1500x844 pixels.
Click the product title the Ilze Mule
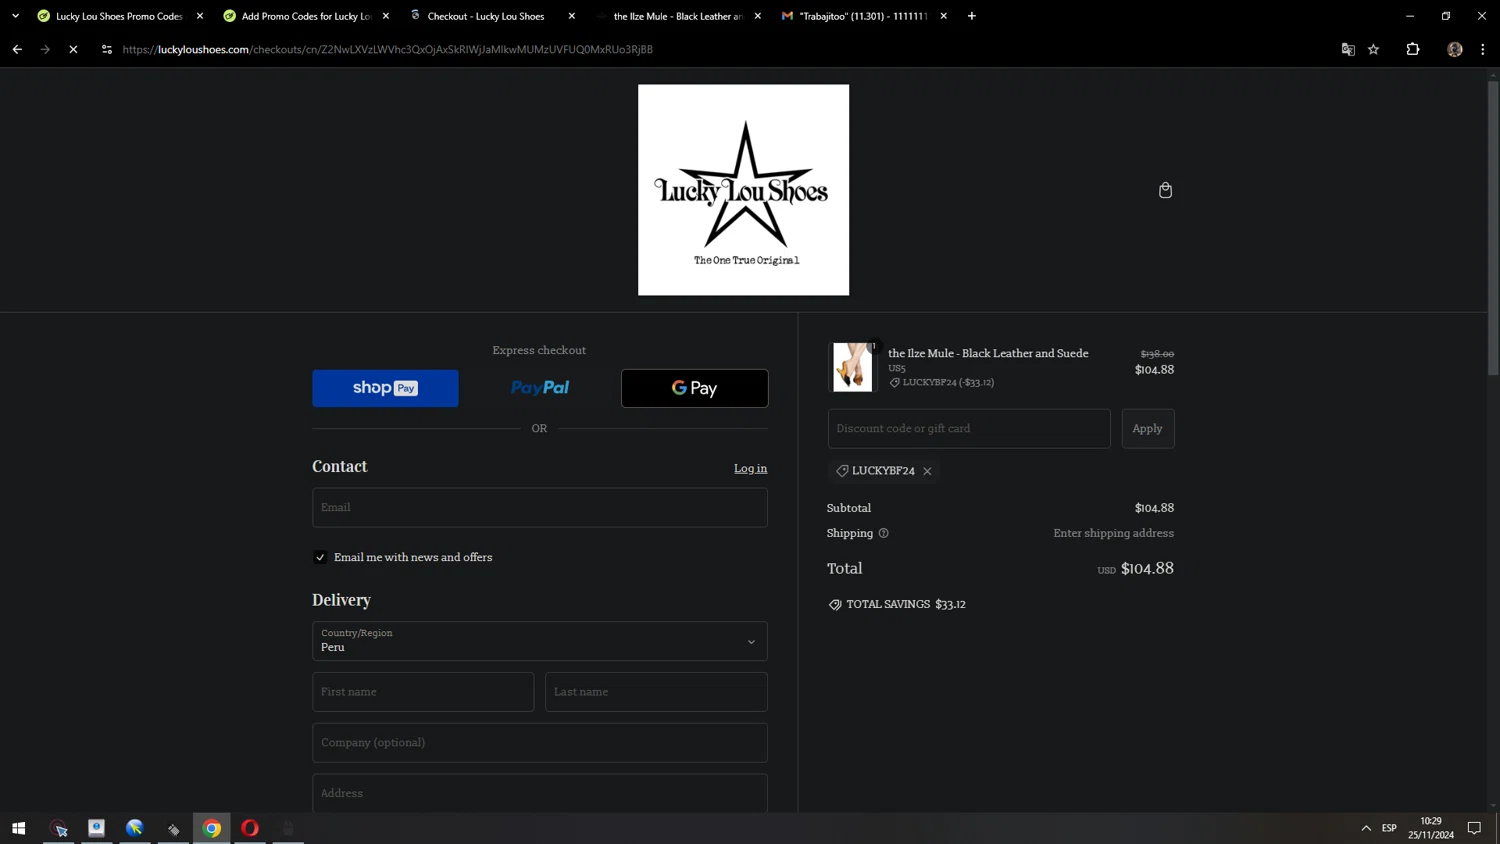[988, 353]
